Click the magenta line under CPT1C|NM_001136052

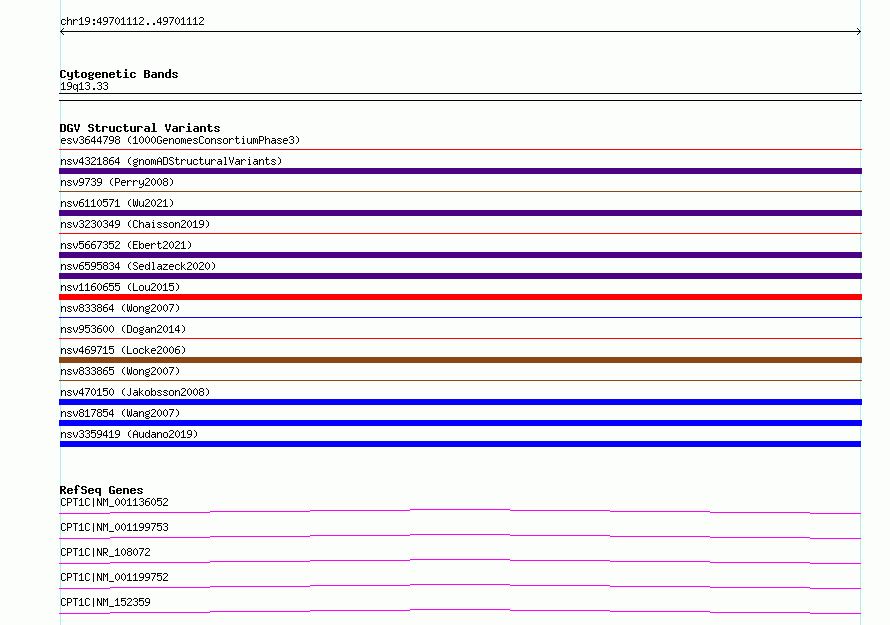tap(460, 511)
